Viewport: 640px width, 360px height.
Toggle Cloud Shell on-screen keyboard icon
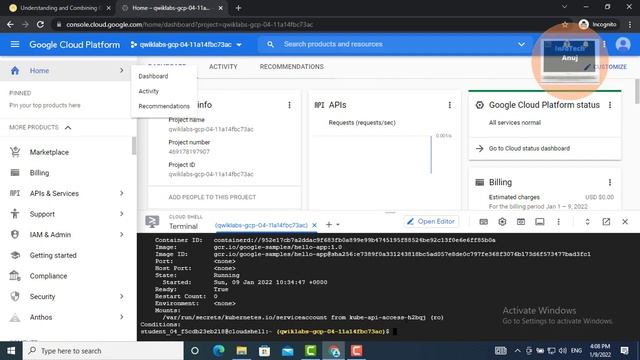click(x=483, y=222)
